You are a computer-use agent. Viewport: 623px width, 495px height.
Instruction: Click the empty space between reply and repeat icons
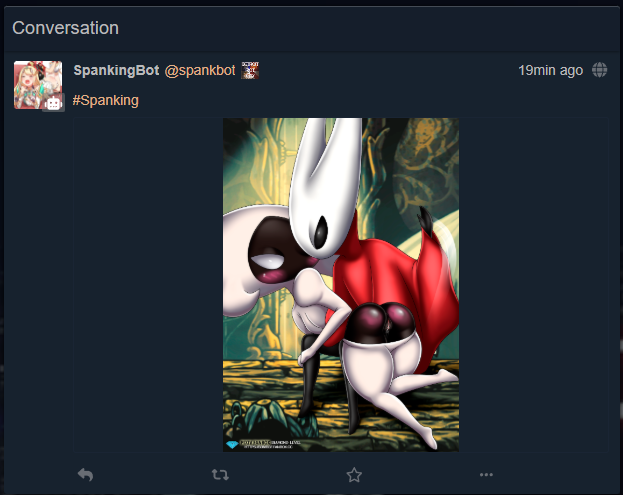(x=153, y=474)
